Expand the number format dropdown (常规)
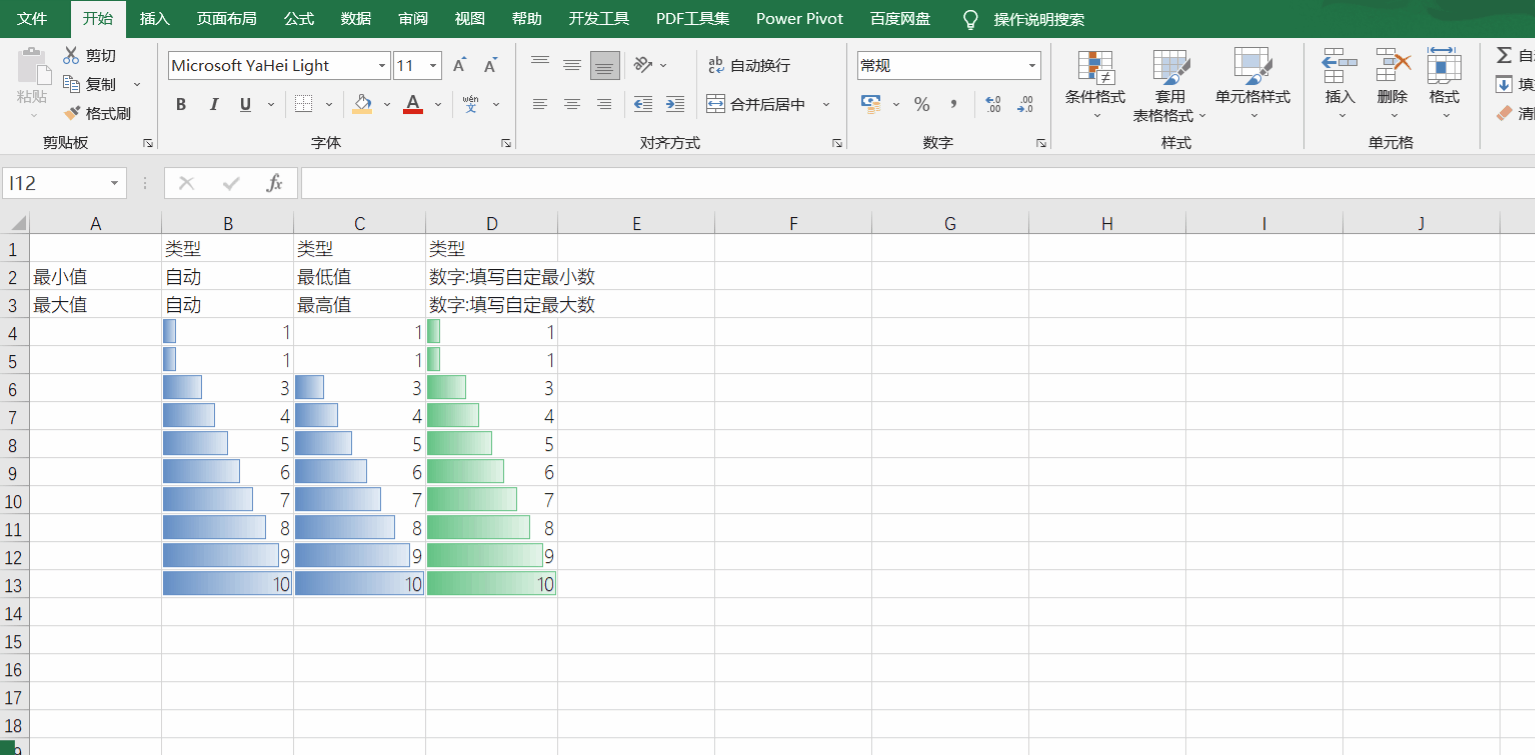The image size is (1535, 755). click(x=1032, y=66)
